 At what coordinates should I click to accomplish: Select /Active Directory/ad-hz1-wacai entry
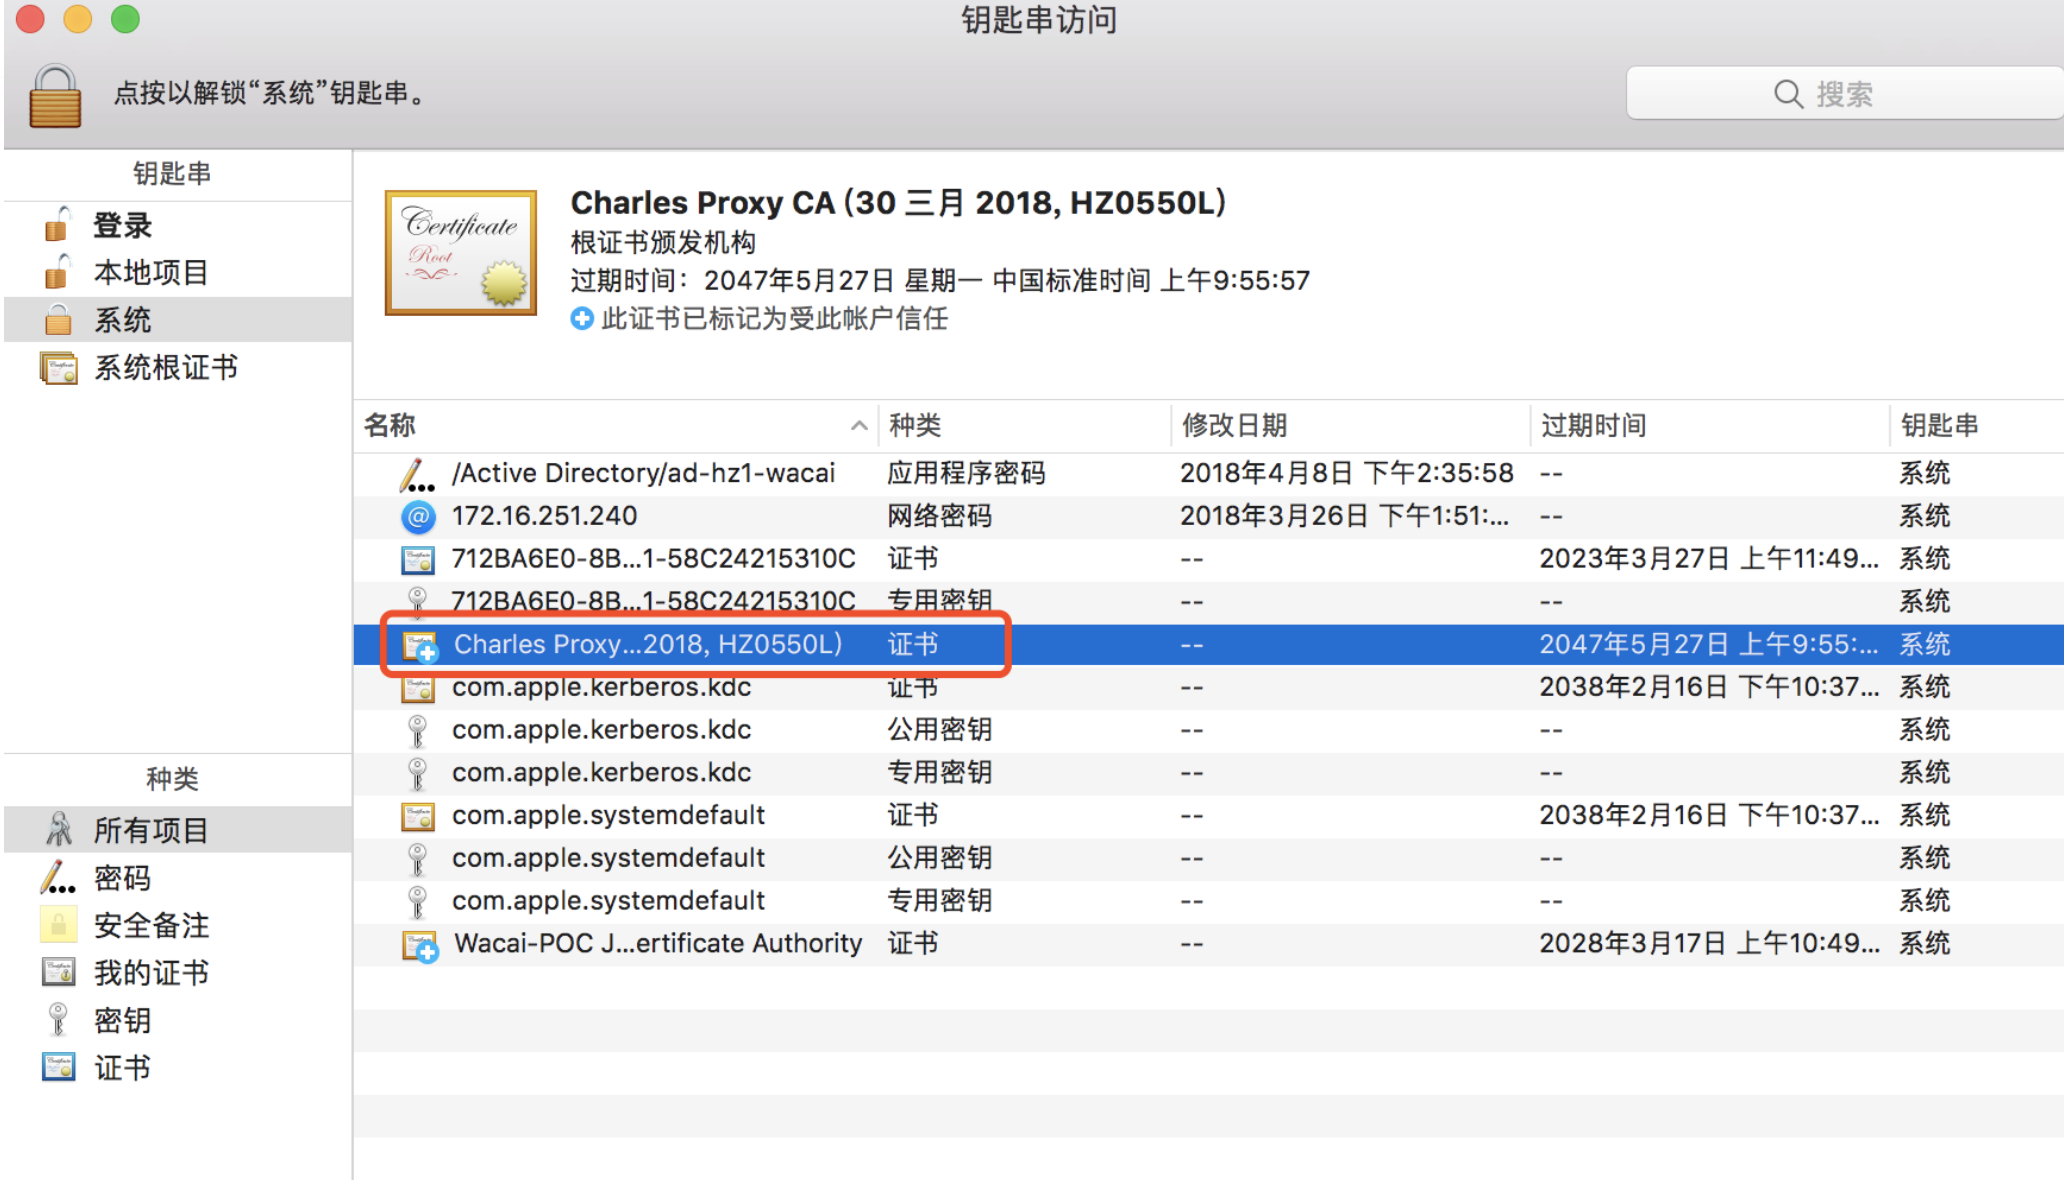[642, 473]
